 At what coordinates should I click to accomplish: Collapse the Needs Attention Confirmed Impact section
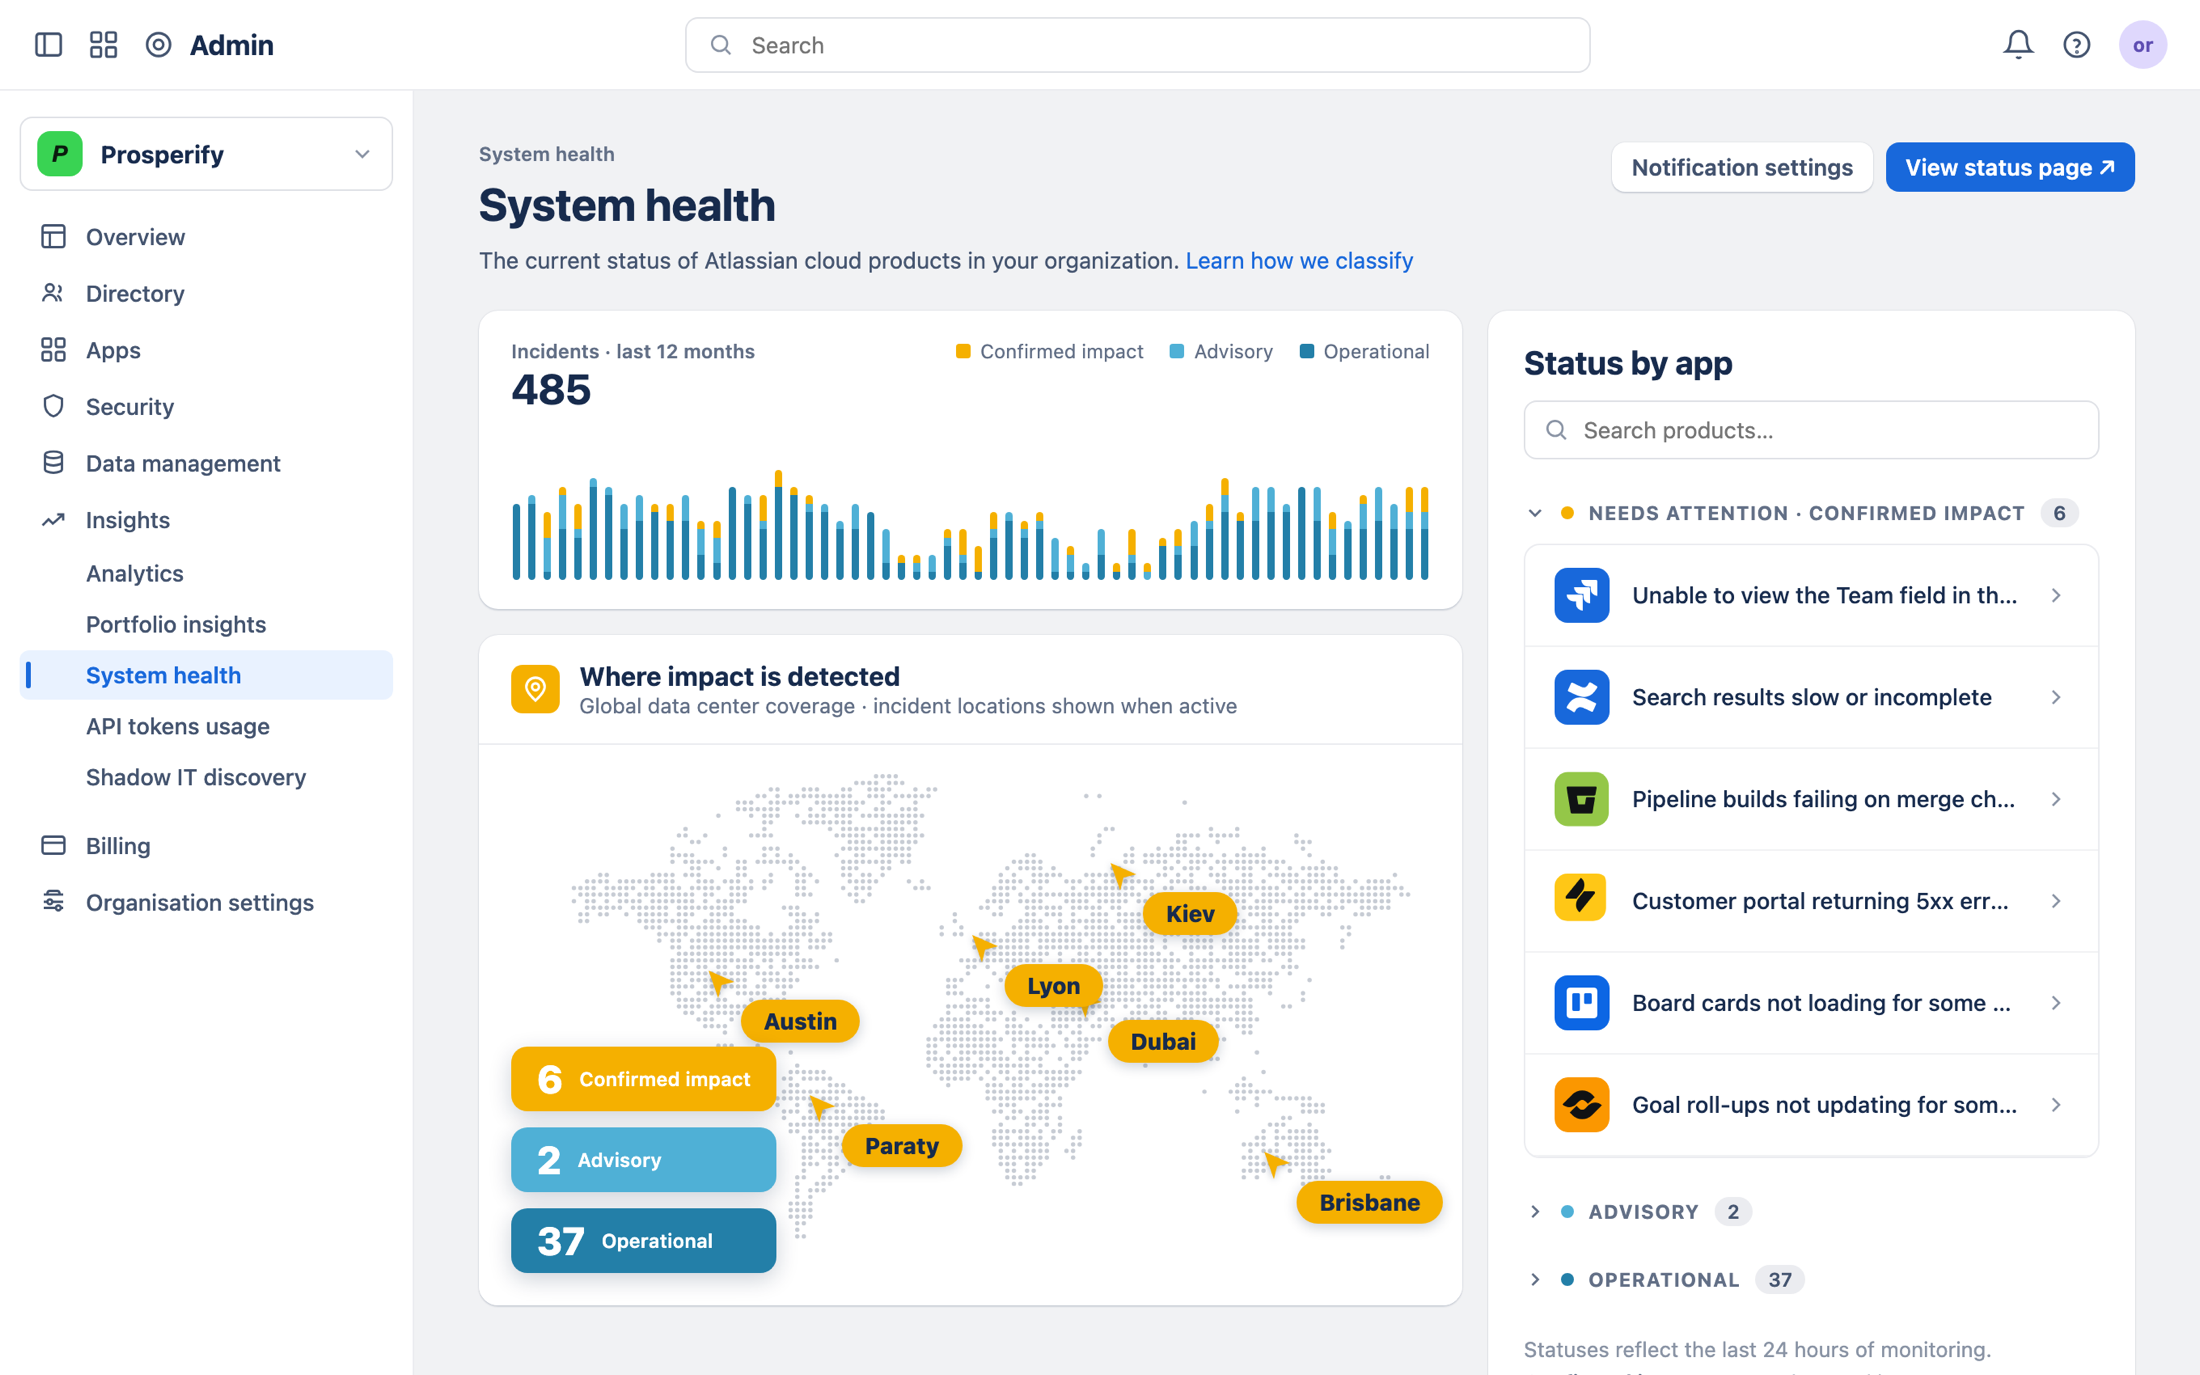click(1535, 513)
